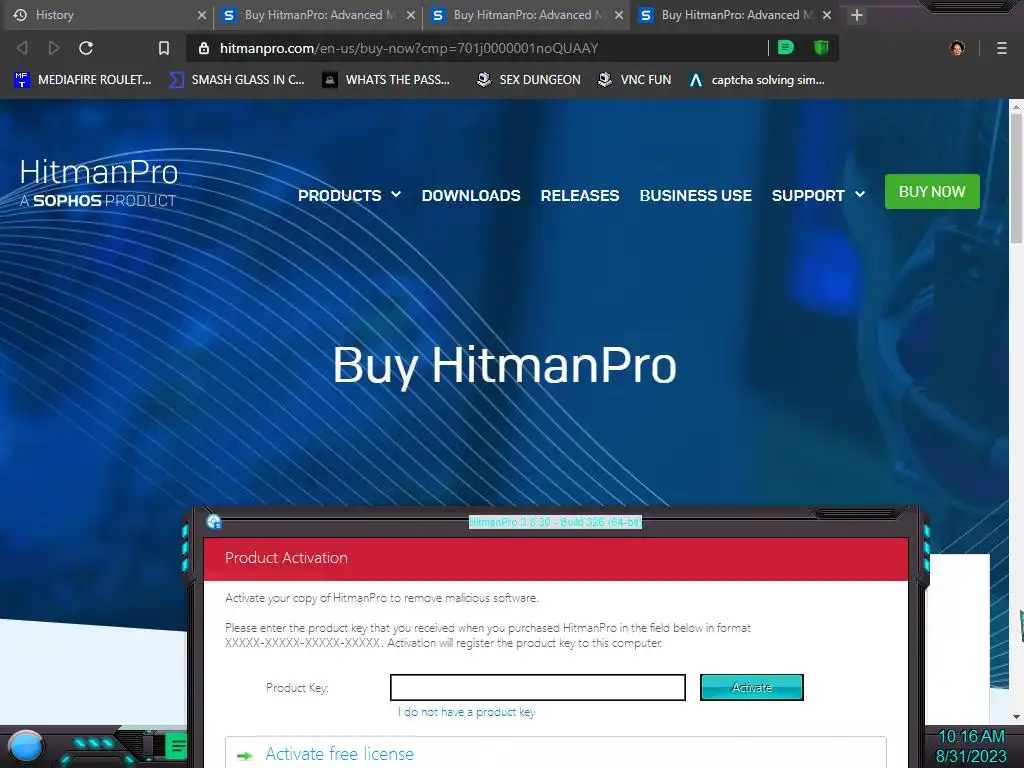The image size is (1024, 768).
Task: Click the Windows Start orb
Action: pos(26,747)
